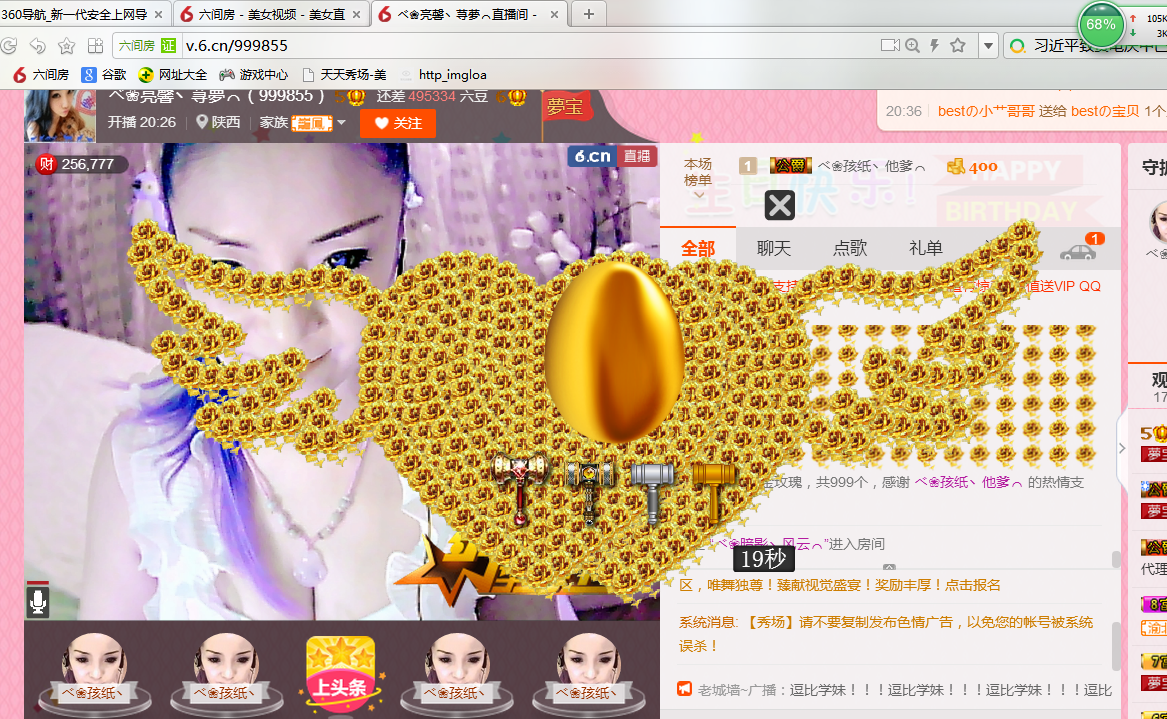Select the 全部 chat tab
Screen dimensions: 1167x719
(697, 249)
